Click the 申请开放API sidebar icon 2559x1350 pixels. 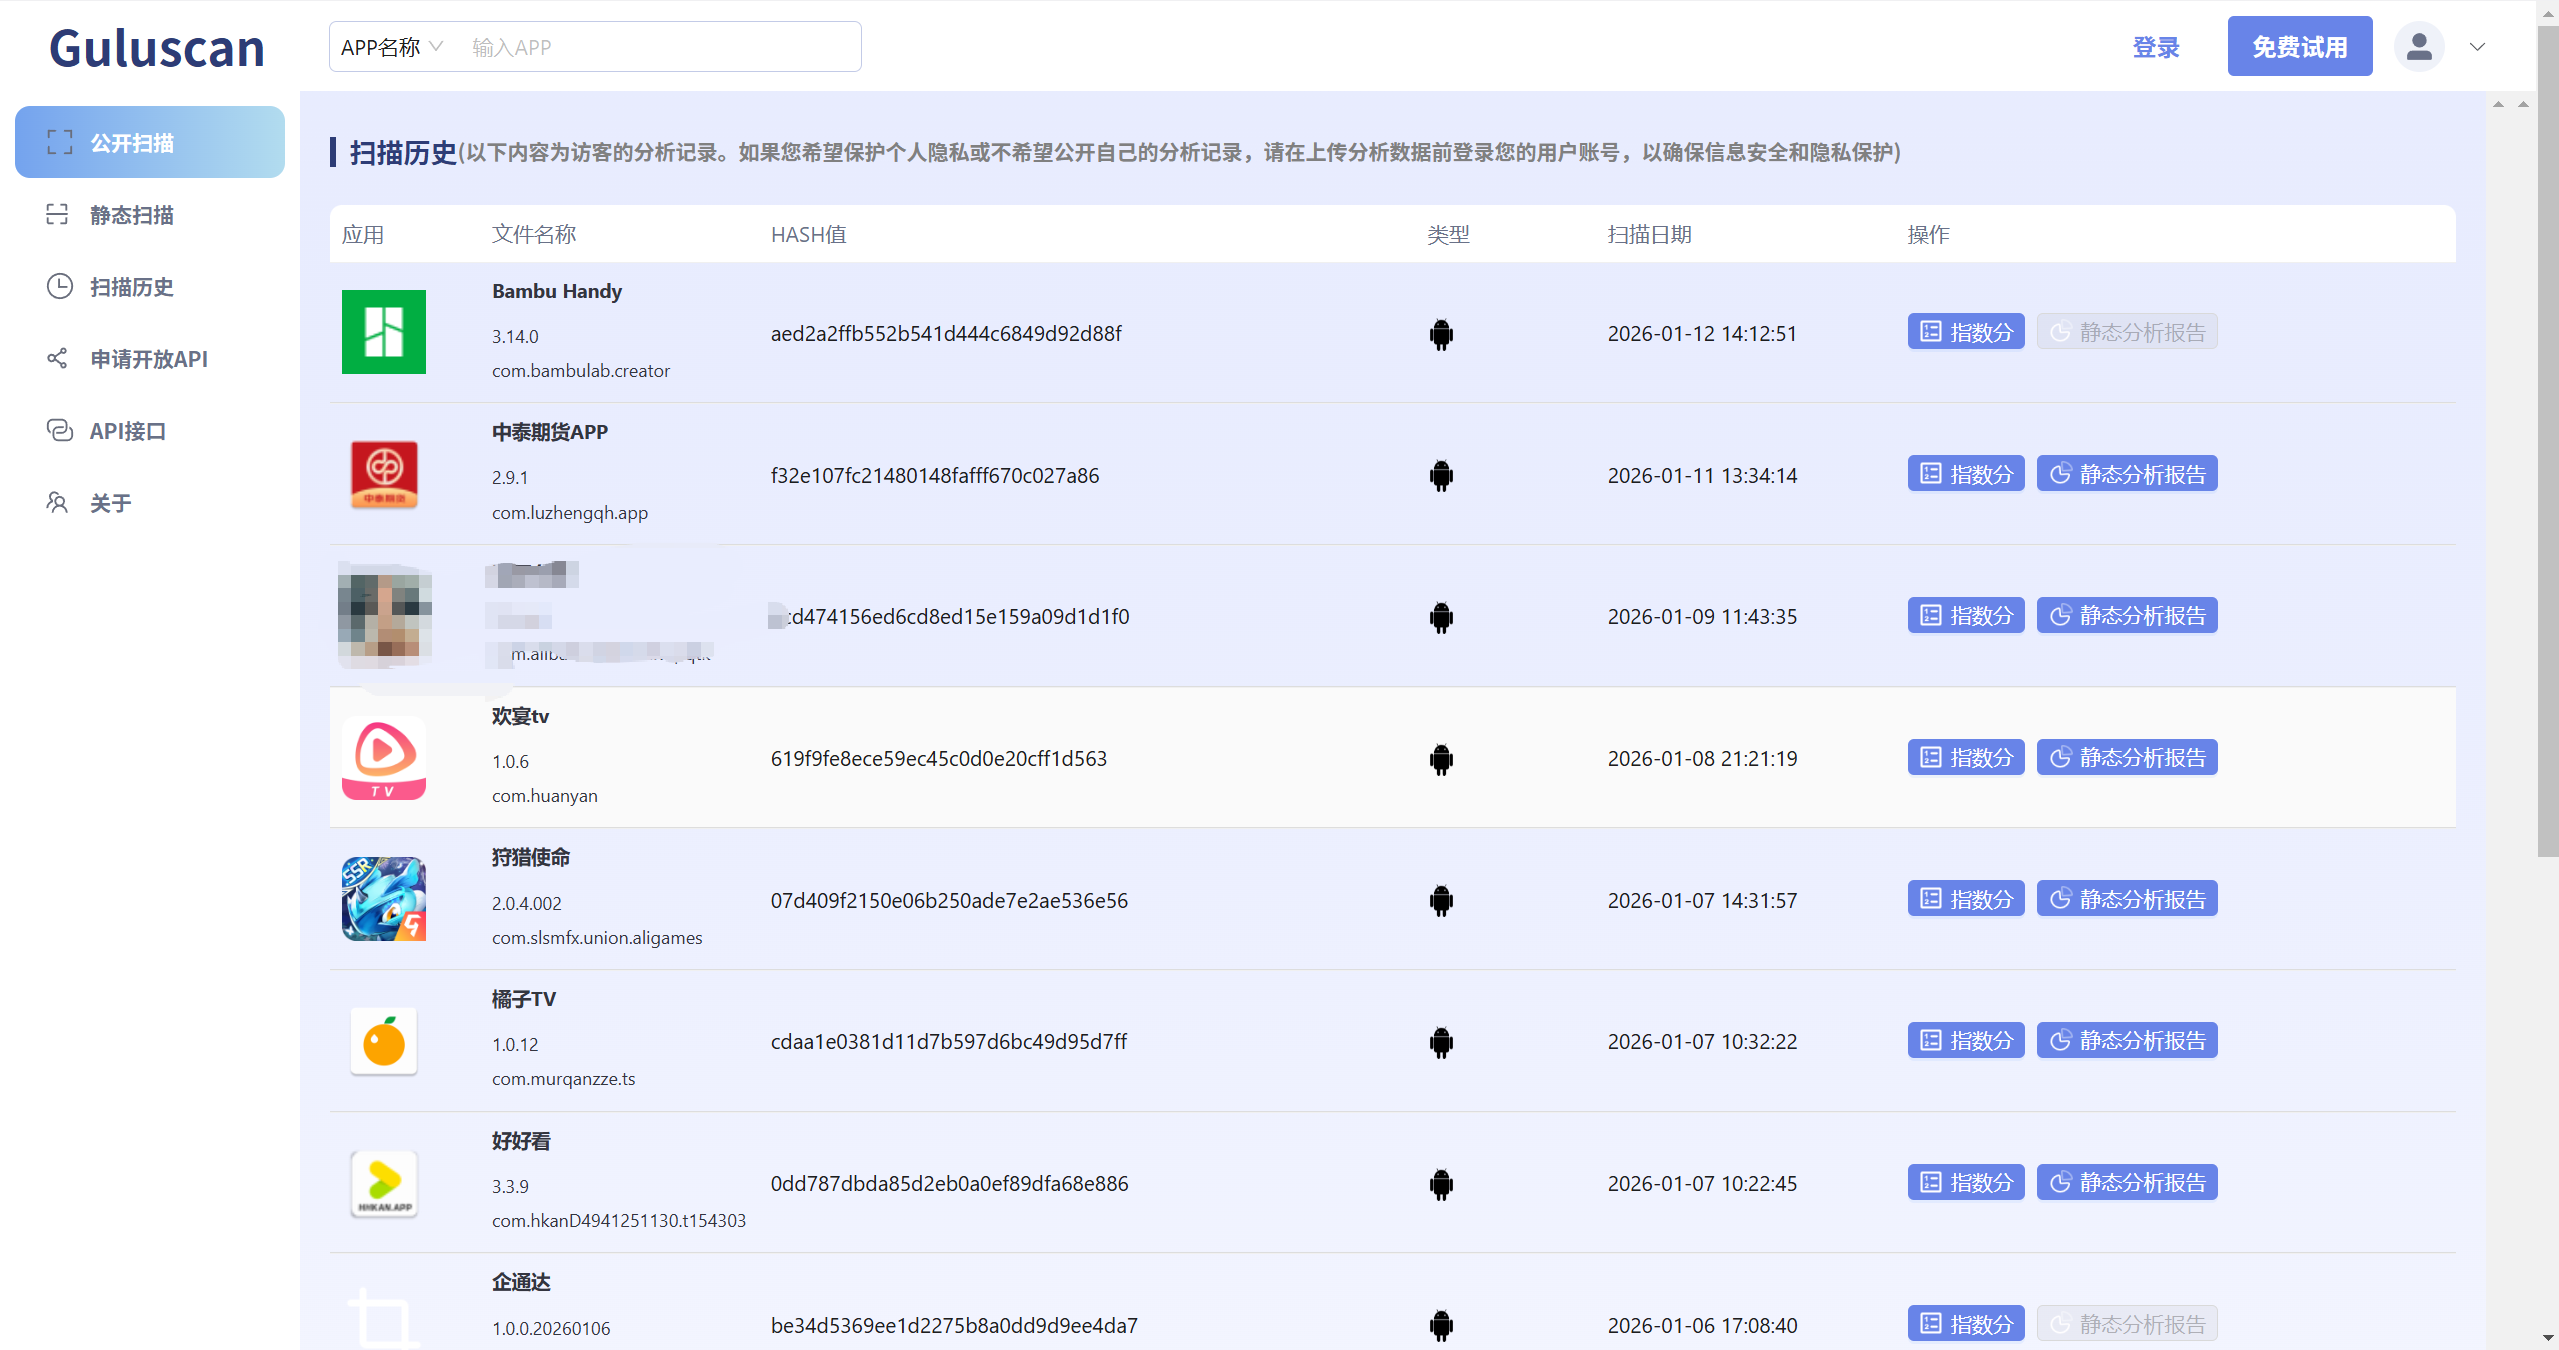click(x=58, y=358)
